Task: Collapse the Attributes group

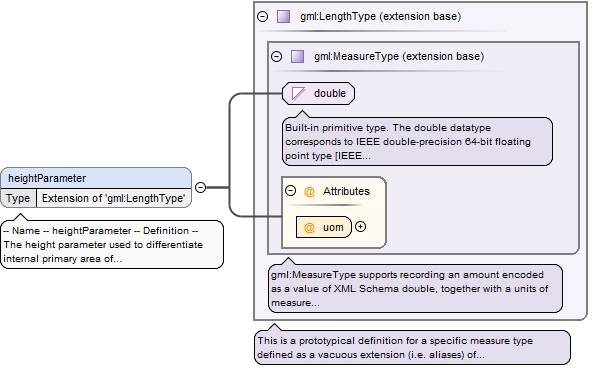Action: tap(291, 191)
